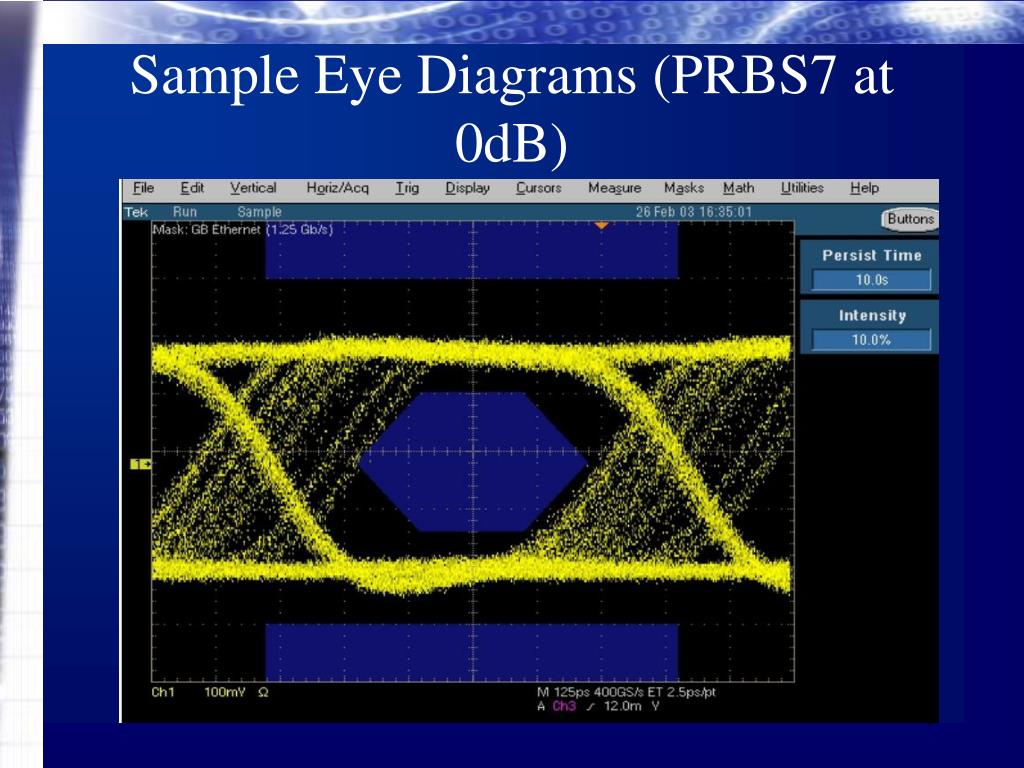Click the hexagonal center eye mask

point(473,462)
